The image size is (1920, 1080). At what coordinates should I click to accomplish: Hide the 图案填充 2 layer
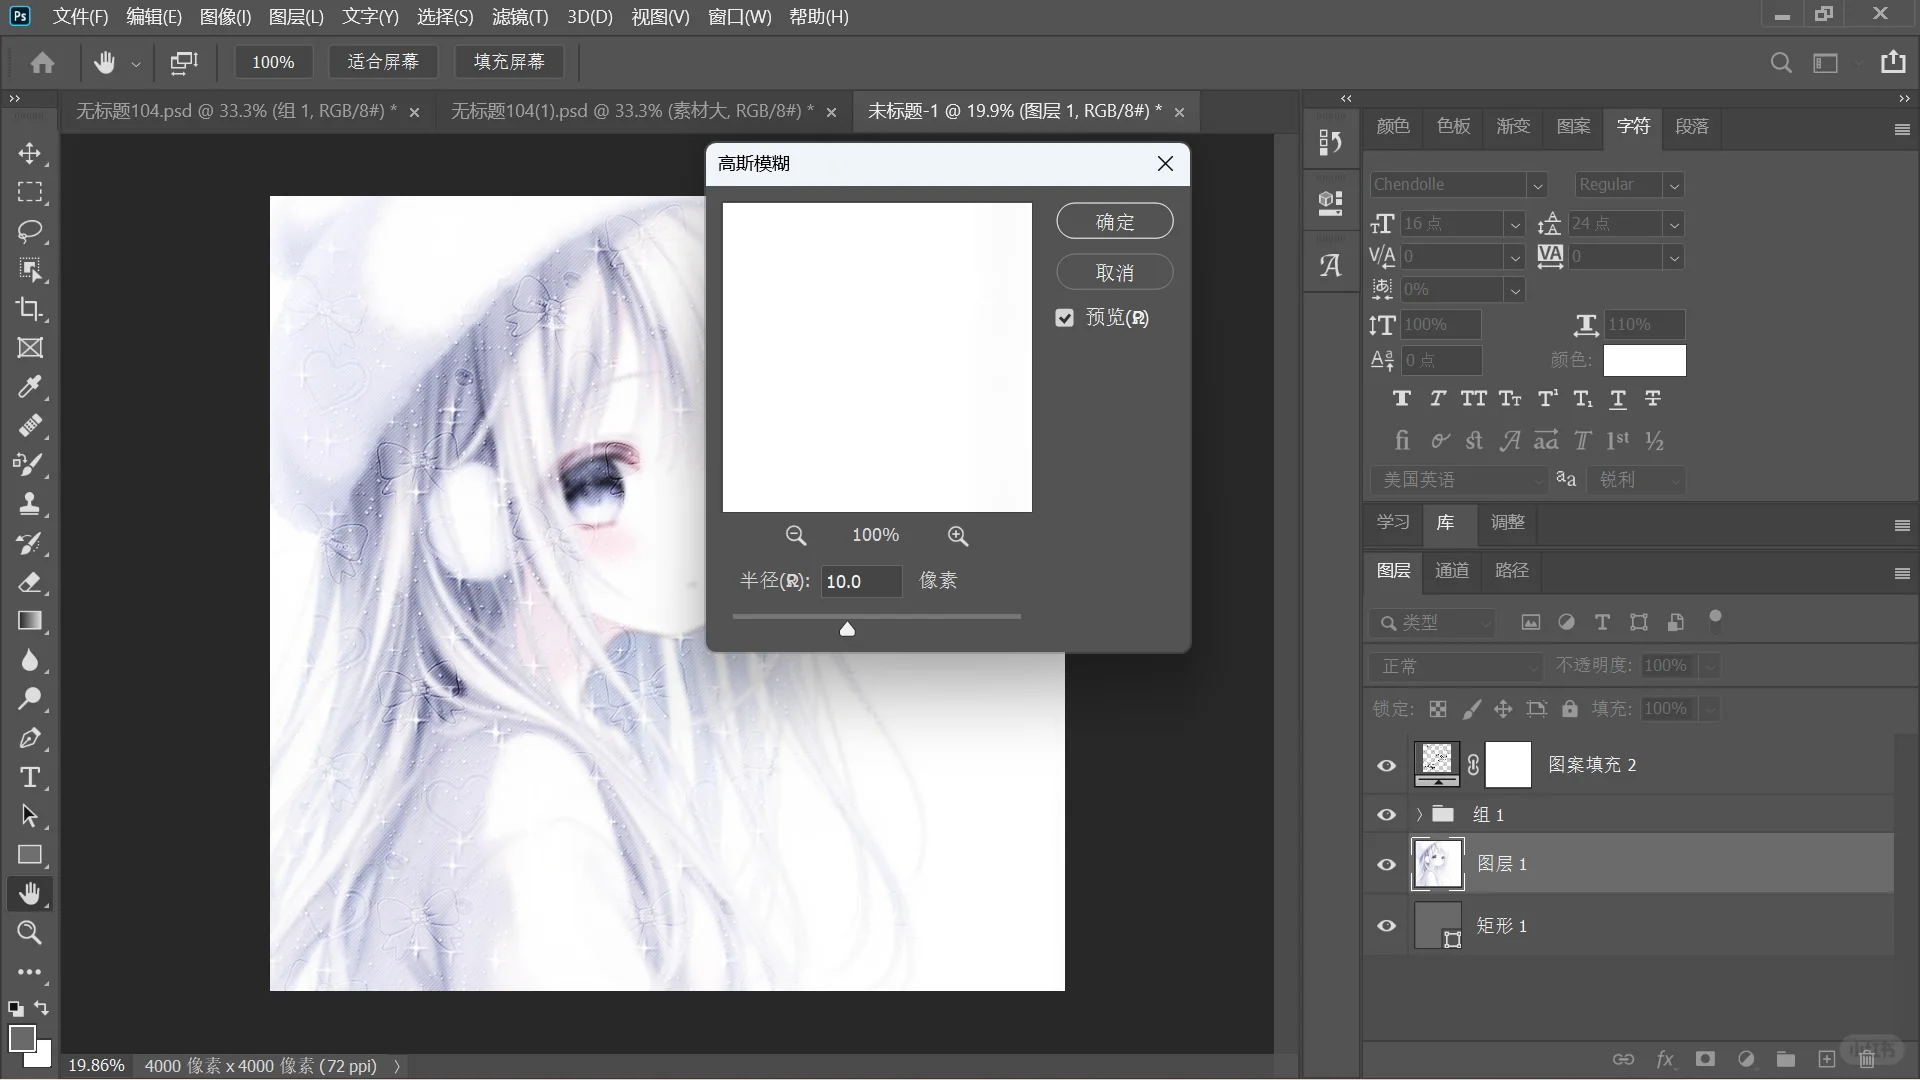1386,765
